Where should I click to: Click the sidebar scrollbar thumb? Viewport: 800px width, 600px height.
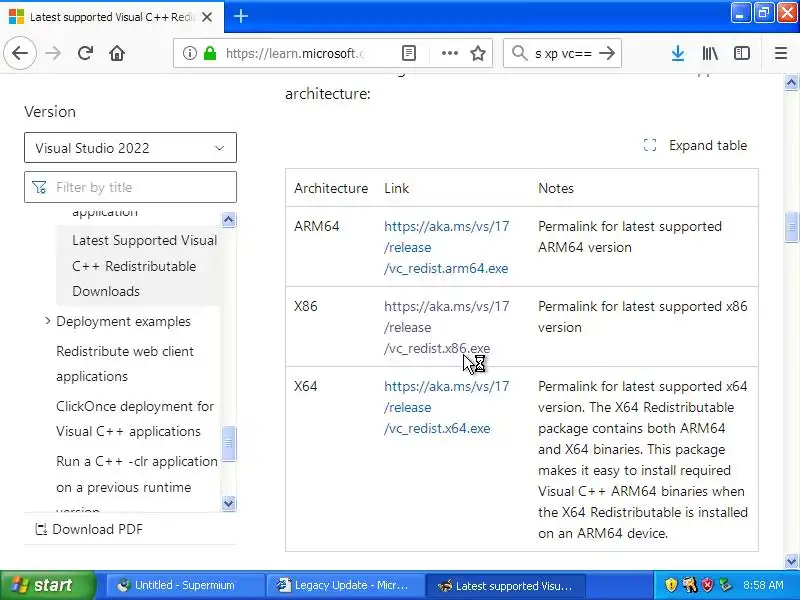(x=229, y=443)
